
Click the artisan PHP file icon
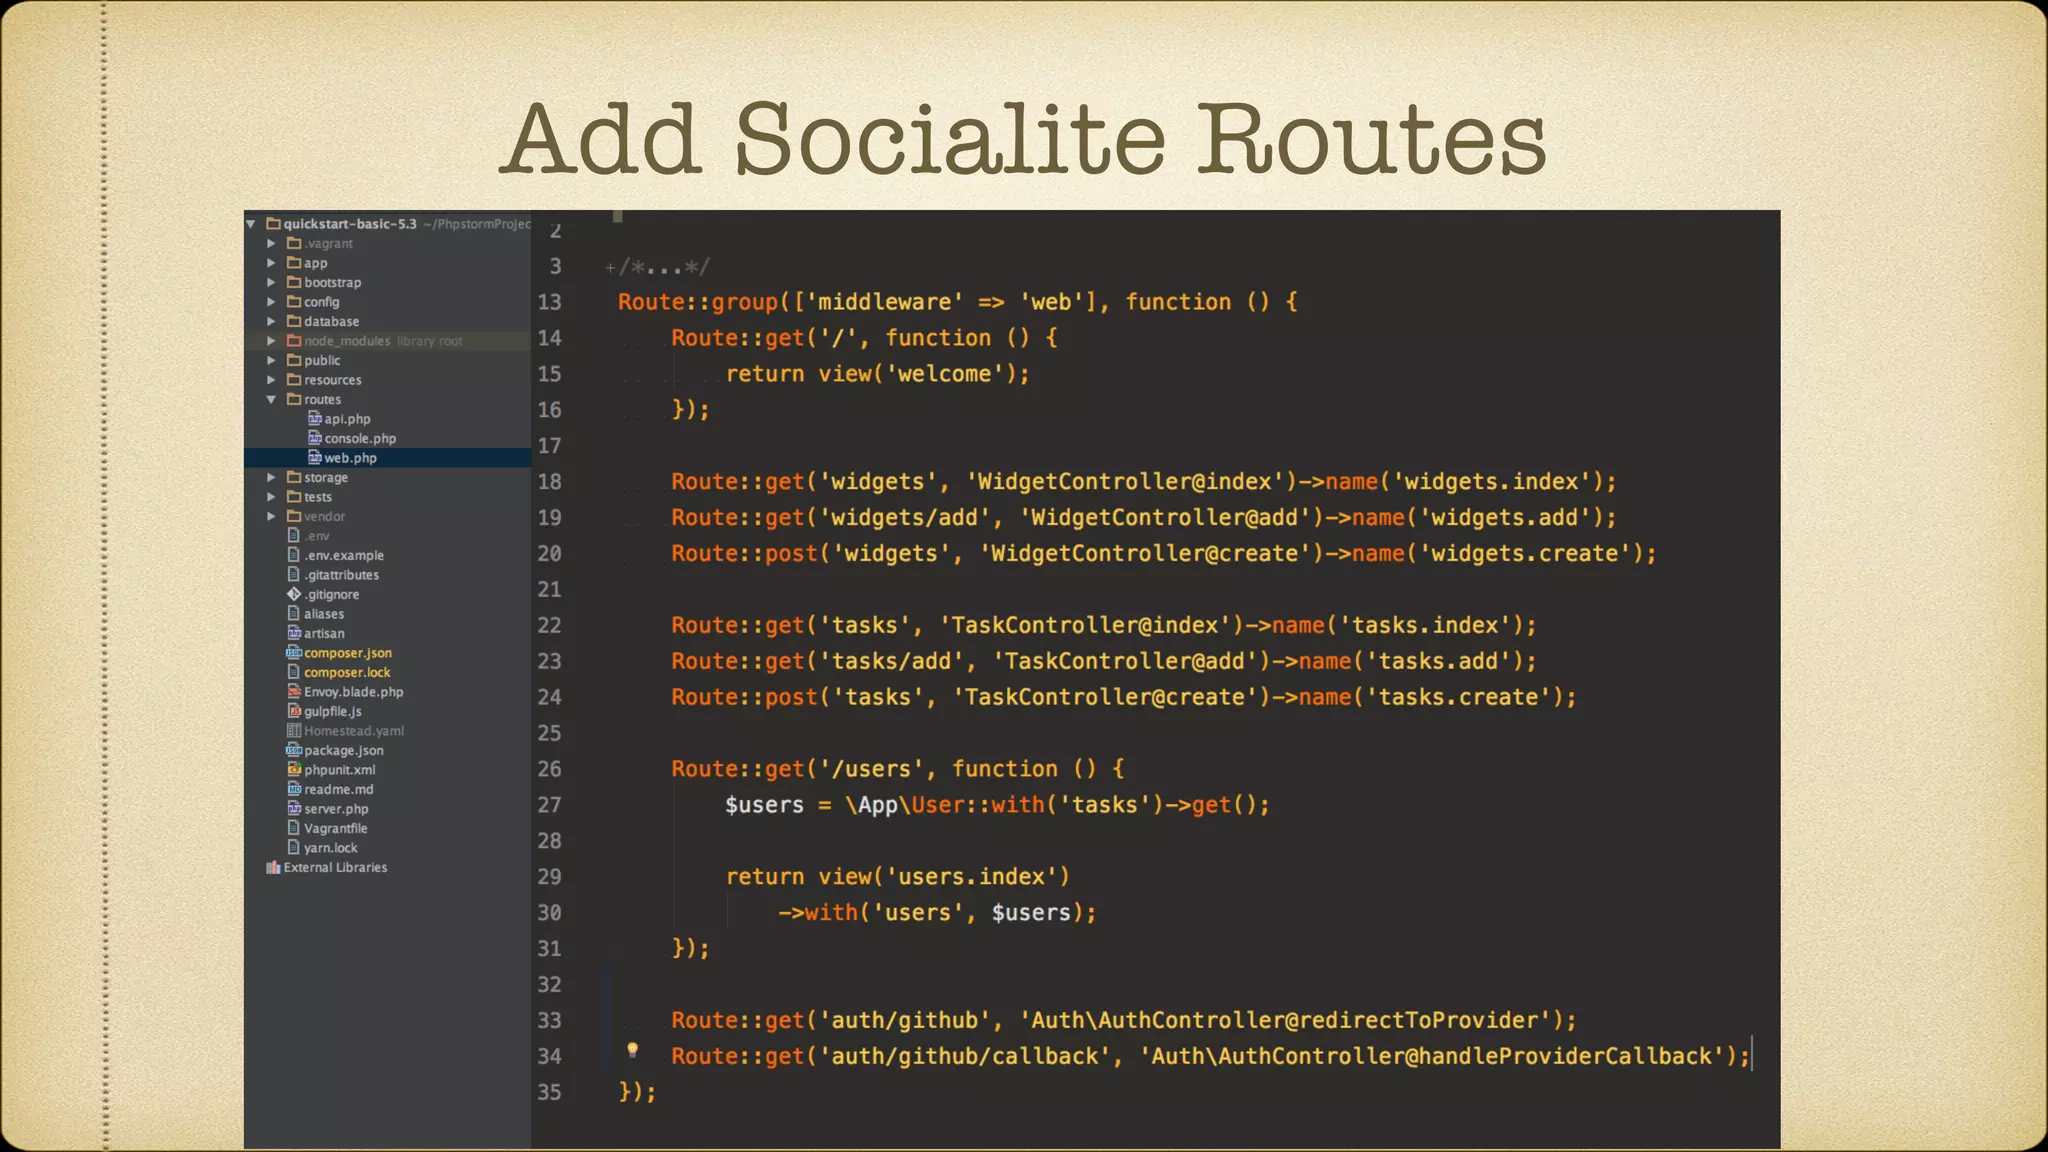click(294, 633)
